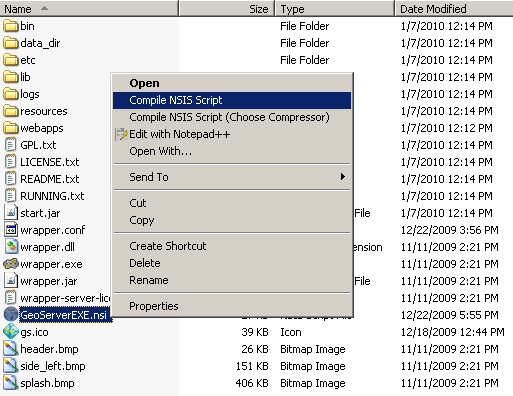This screenshot has height=396, width=513.
Task: Select the data_dir folder icon
Action: (11, 43)
